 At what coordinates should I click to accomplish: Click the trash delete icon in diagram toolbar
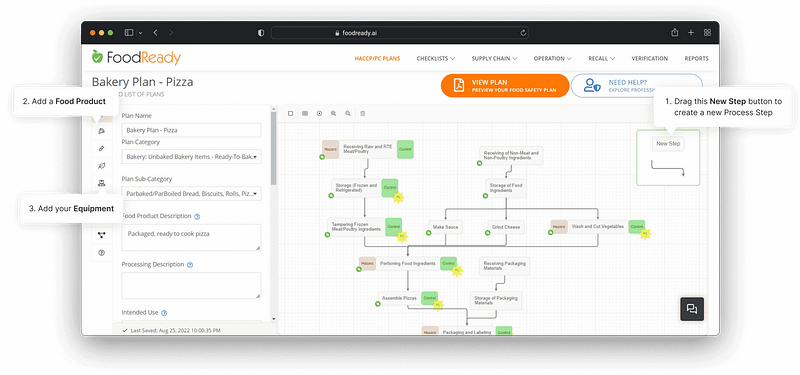click(363, 113)
